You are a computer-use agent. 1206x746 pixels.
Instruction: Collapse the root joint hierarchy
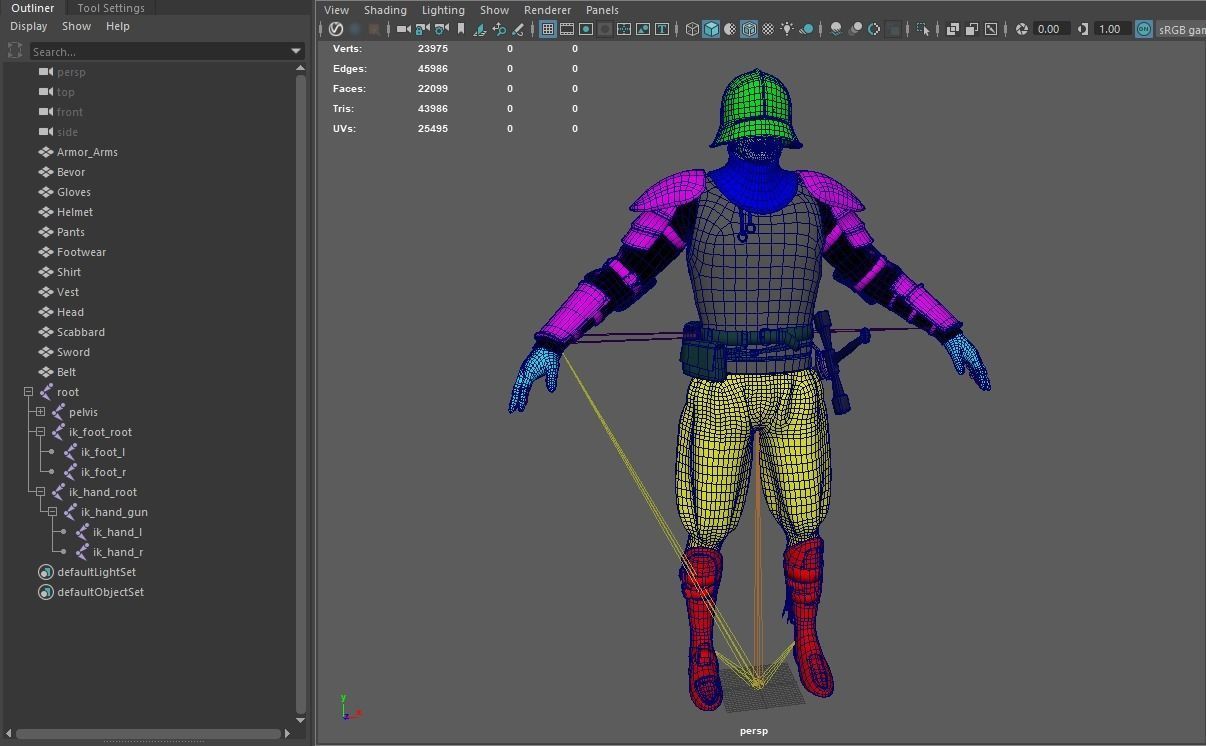click(28, 392)
